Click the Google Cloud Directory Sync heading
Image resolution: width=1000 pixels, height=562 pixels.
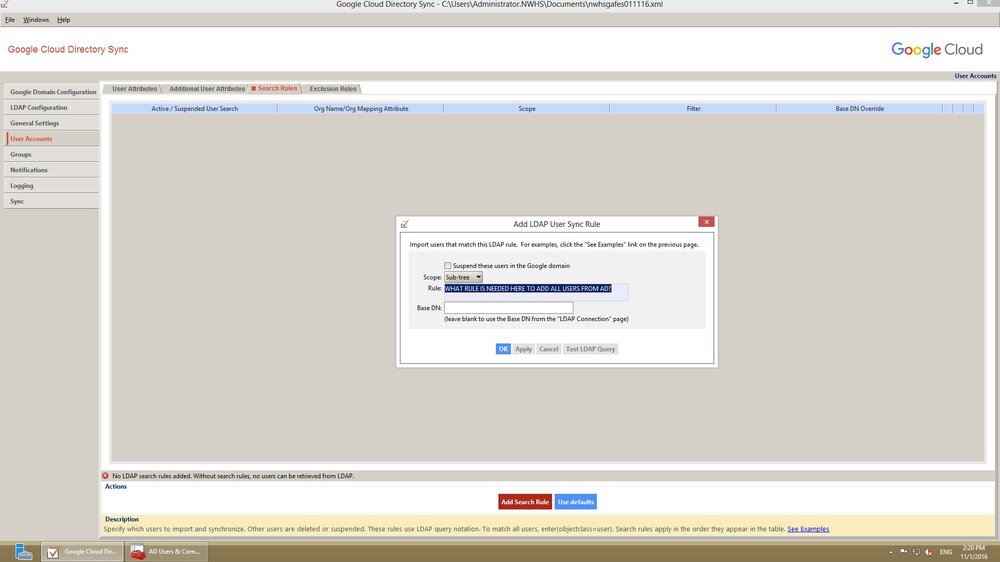[x=68, y=49]
